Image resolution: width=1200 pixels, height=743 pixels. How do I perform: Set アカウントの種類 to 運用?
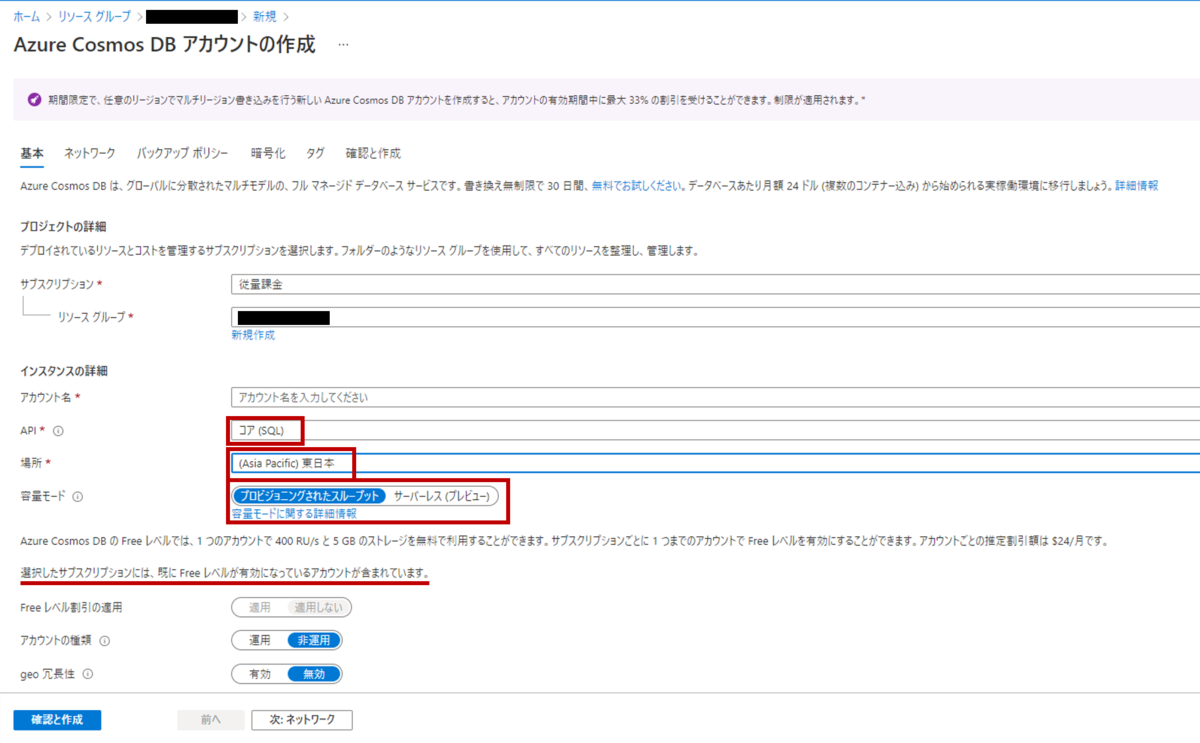pos(260,640)
